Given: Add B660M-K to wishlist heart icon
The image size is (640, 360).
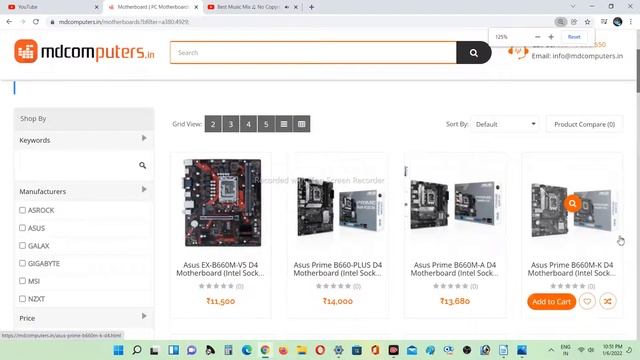Looking at the screenshot, I should click(587, 302).
